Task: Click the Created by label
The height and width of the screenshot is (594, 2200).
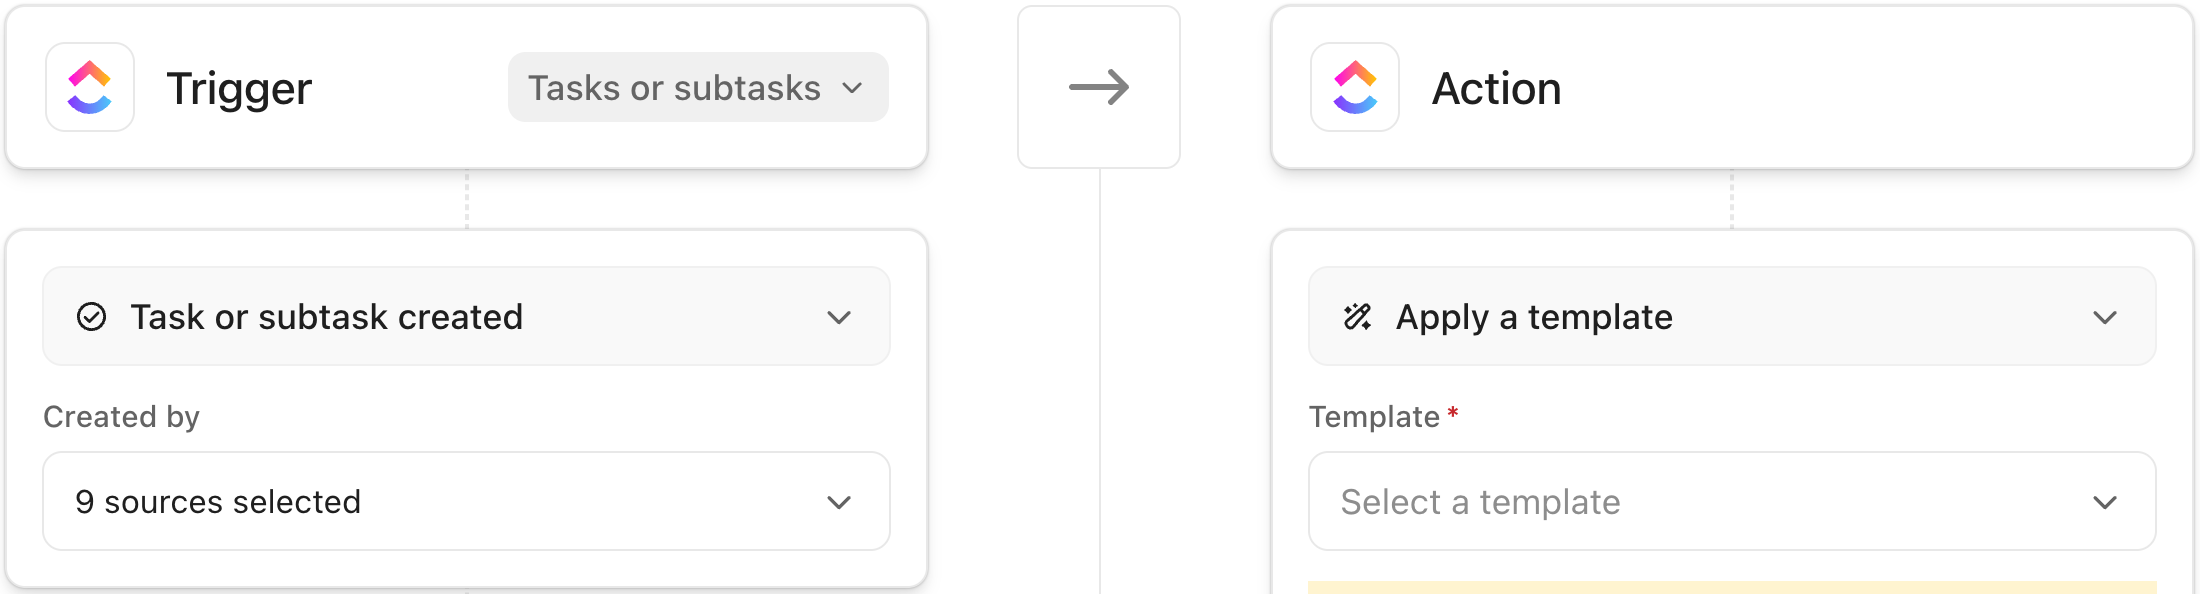Action: pos(121,417)
